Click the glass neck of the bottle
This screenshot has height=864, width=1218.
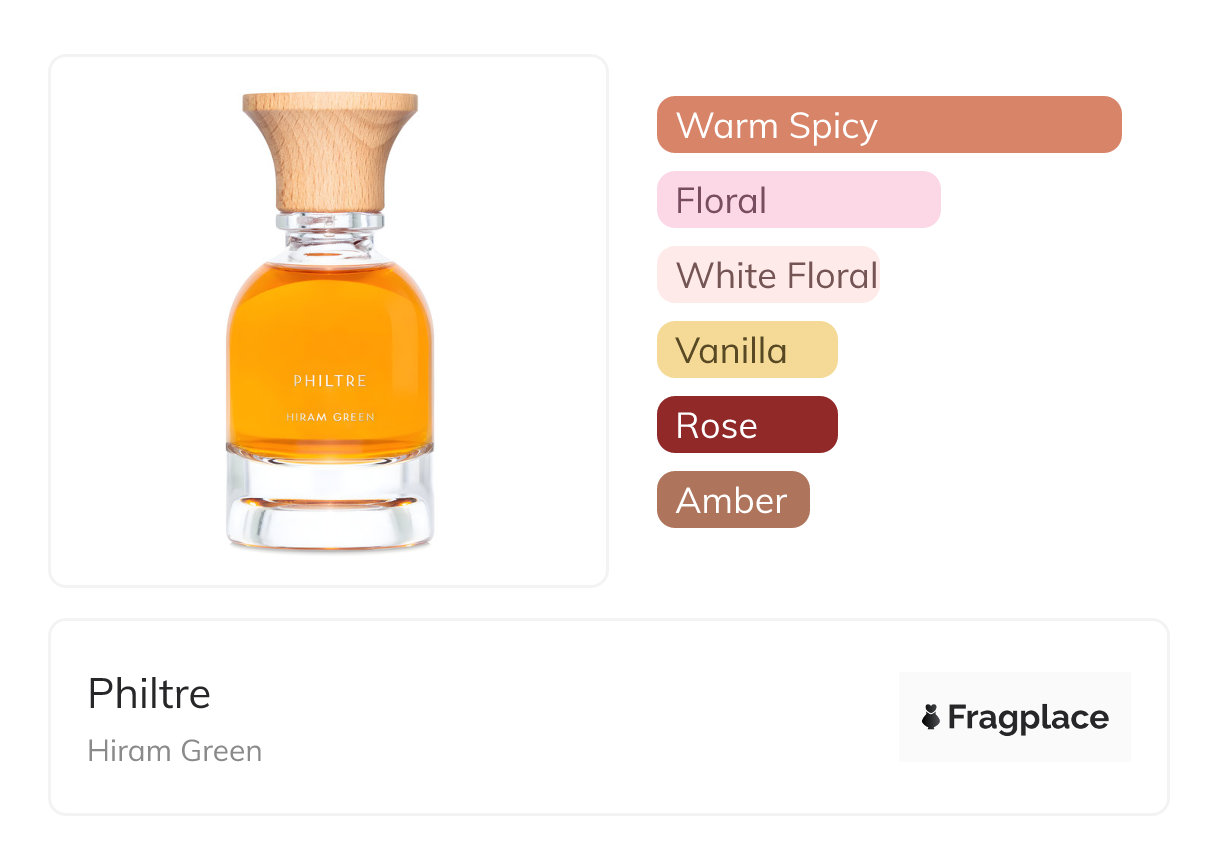[330, 233]
